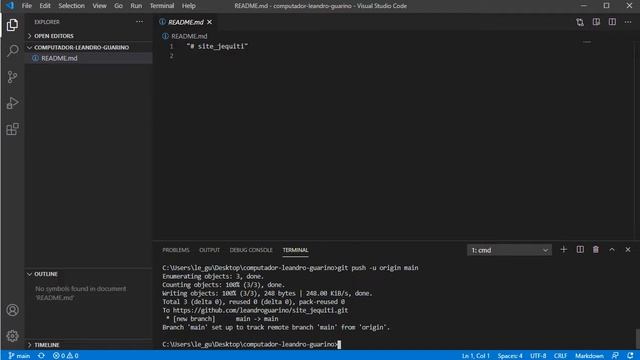
Task: Open the Accounts menu icon
Action: [x=12, y=310]
